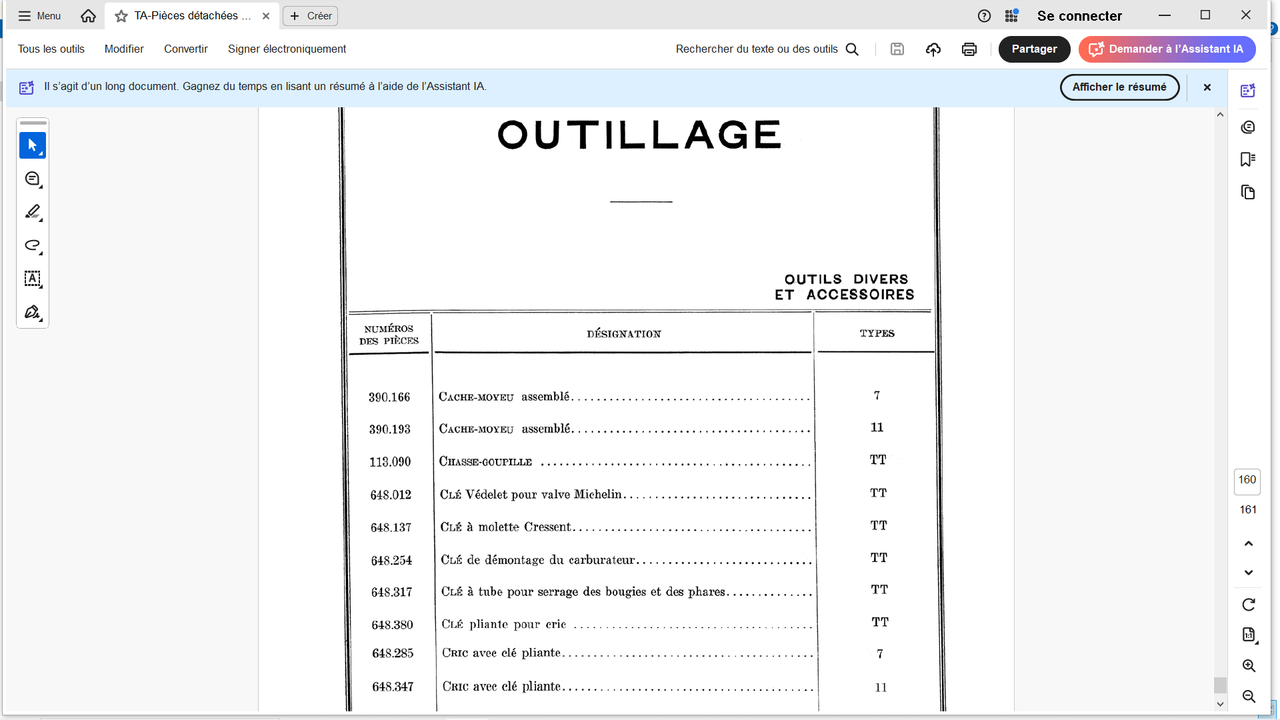1280x720 pixels.
Task: Choose the comment bubble tool
Action: [32, 179]
